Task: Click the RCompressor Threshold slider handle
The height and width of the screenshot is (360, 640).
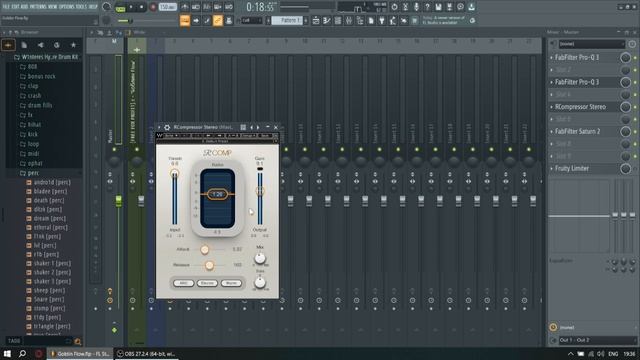Action: (174, 173)
